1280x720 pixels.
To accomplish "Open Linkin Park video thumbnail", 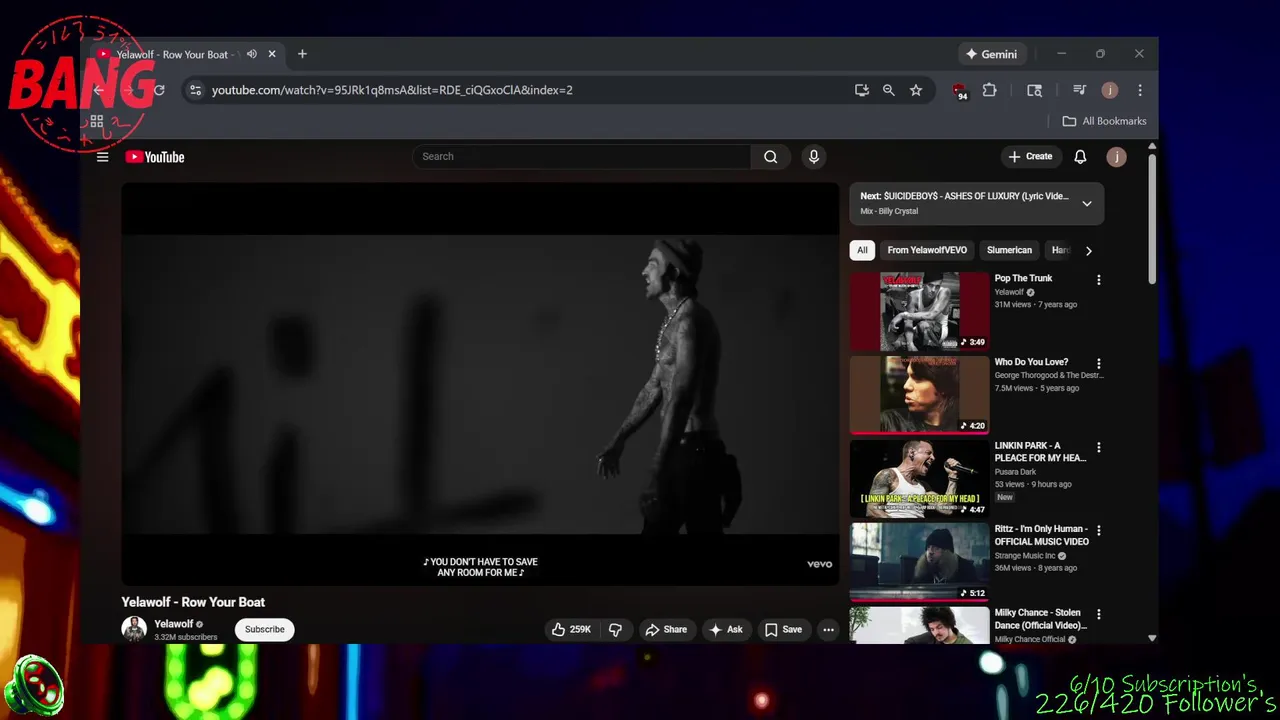I will click(919, 478).
